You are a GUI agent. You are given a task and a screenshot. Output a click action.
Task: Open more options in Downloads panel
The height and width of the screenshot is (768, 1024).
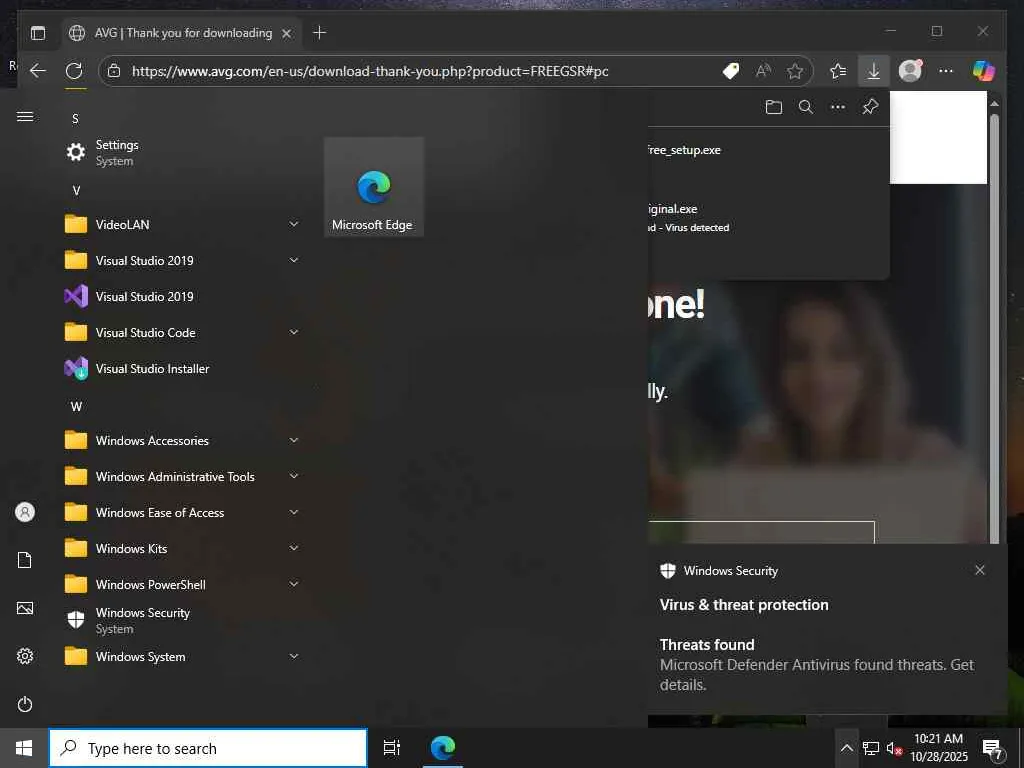click(838, 107)
